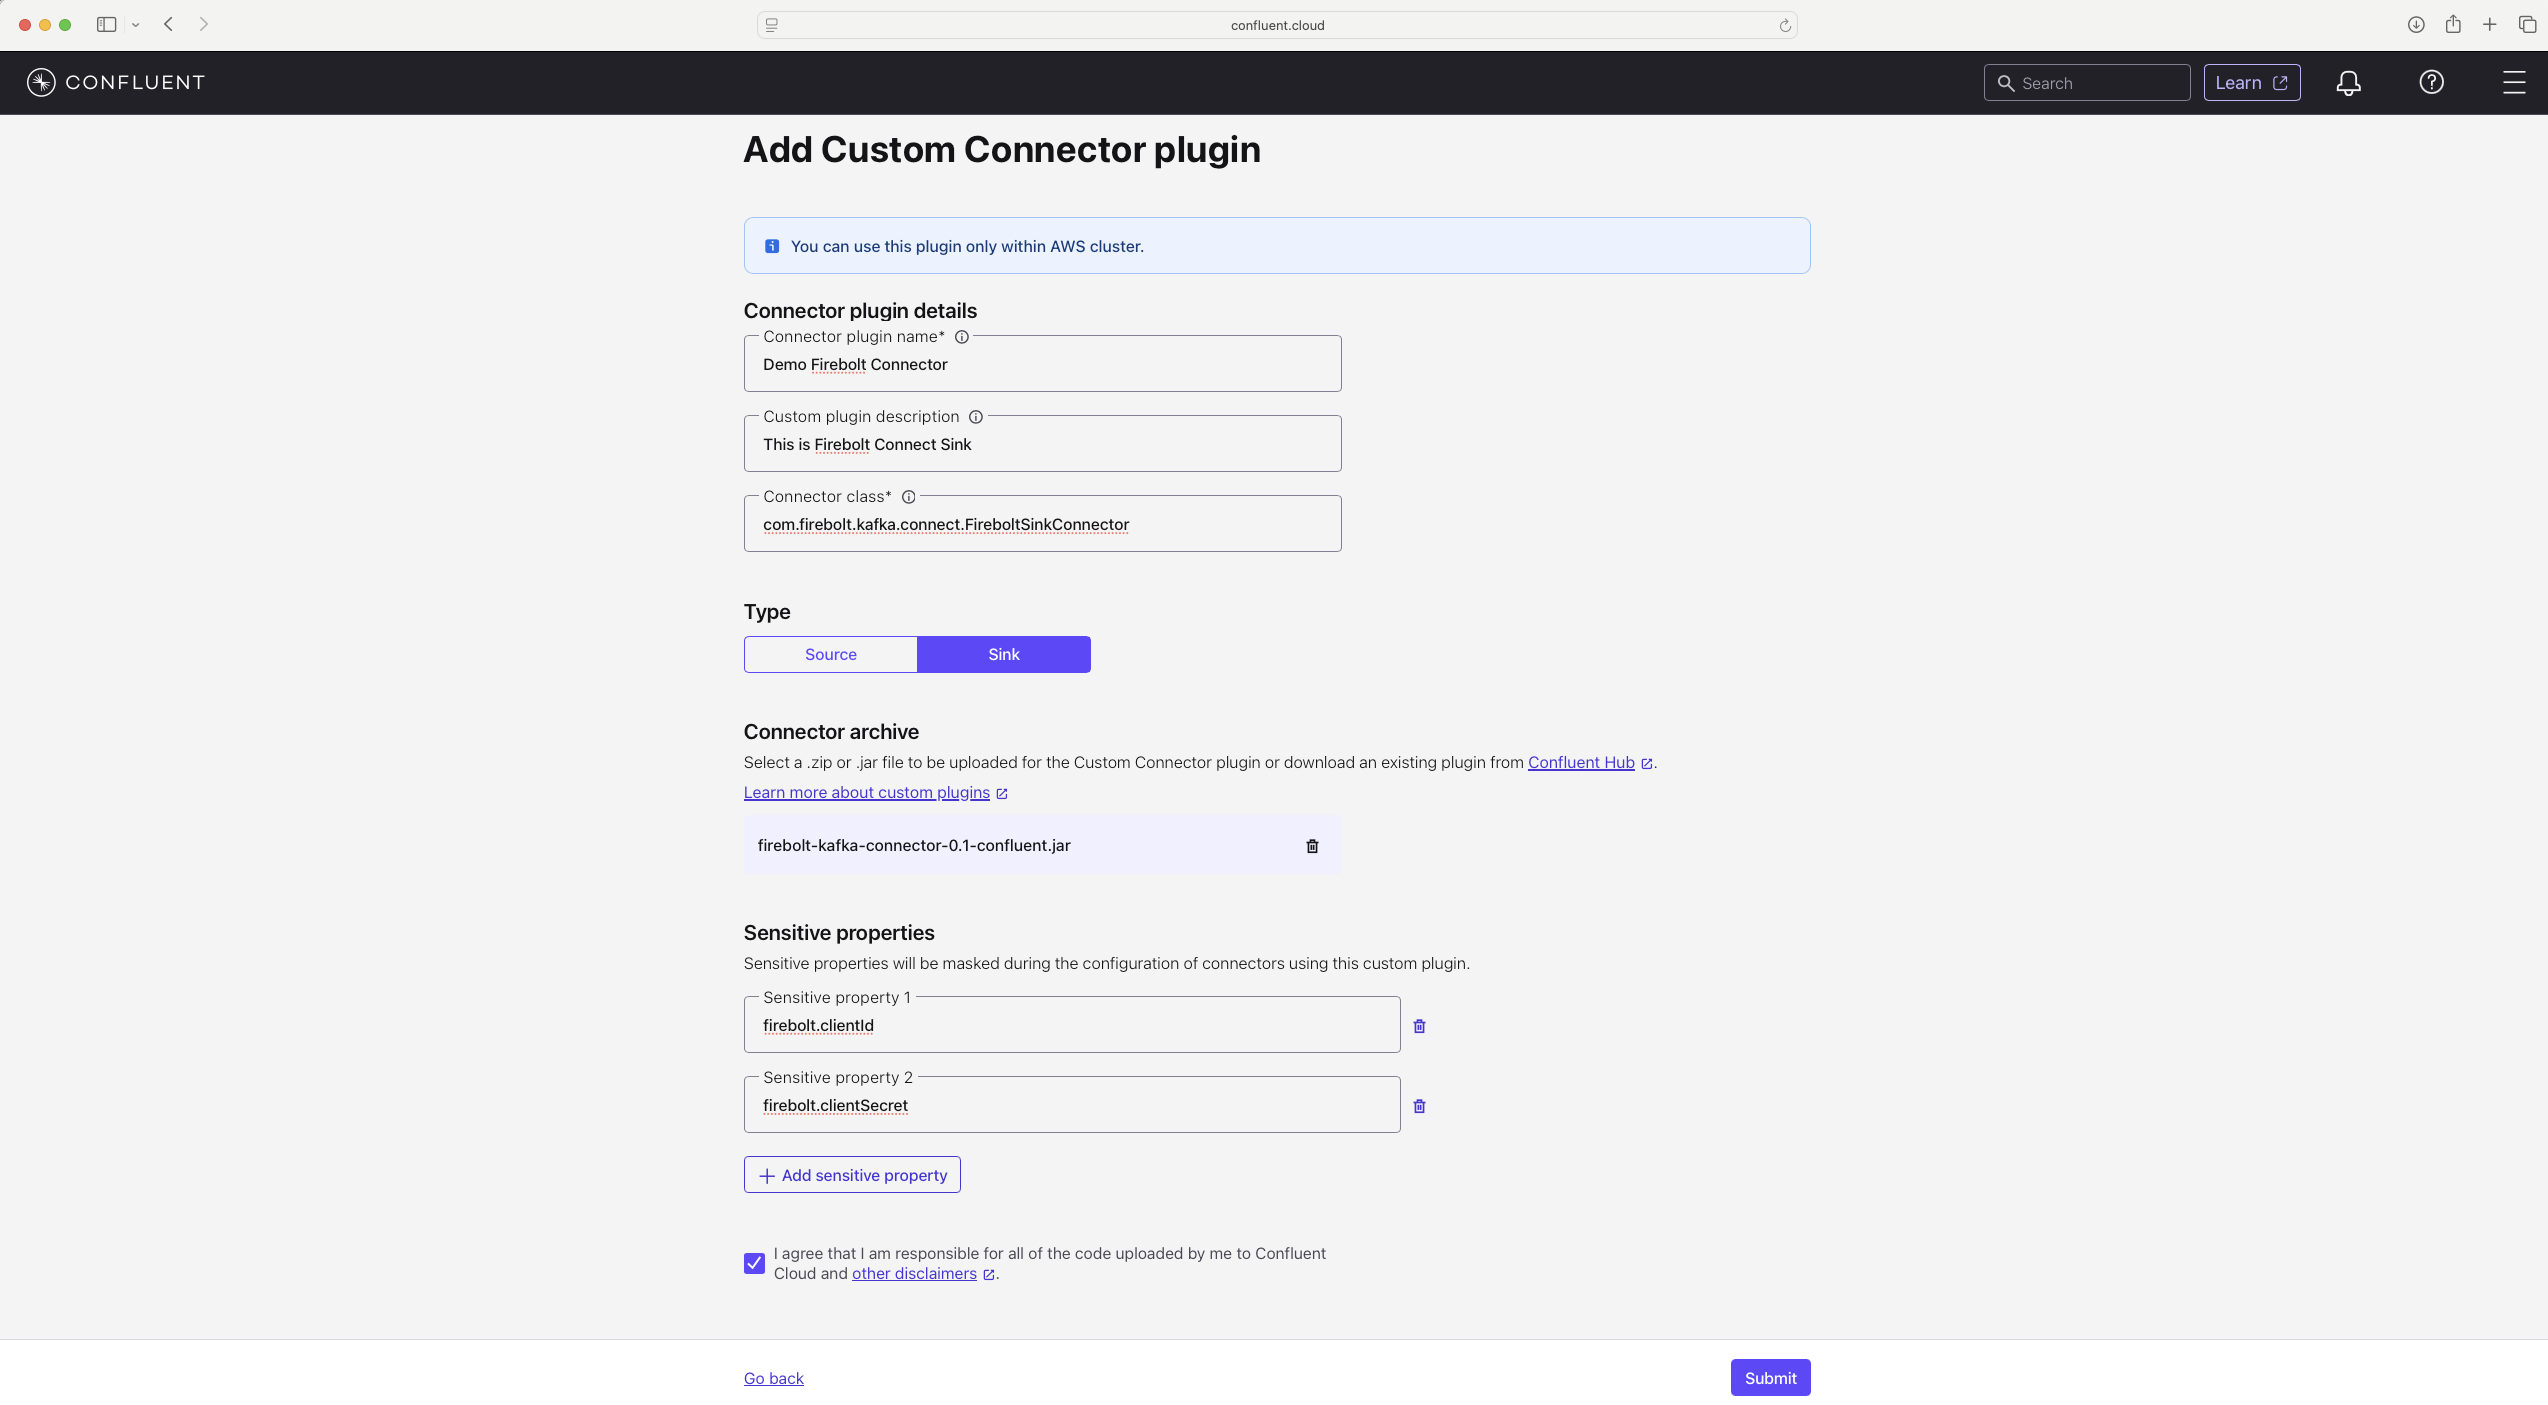Open the Confluent Hub link
Image resolution: width=2548 pixels, height=1405 pixels.
point(1581,762)
